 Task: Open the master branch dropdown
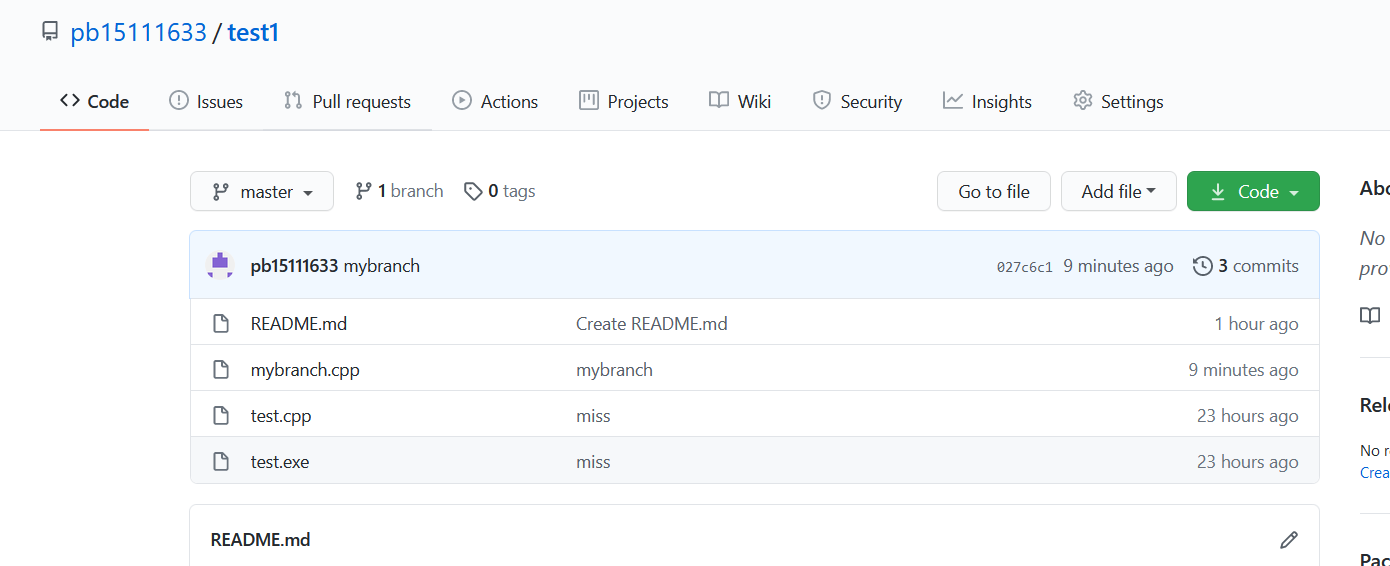click(x=262, y=192)
